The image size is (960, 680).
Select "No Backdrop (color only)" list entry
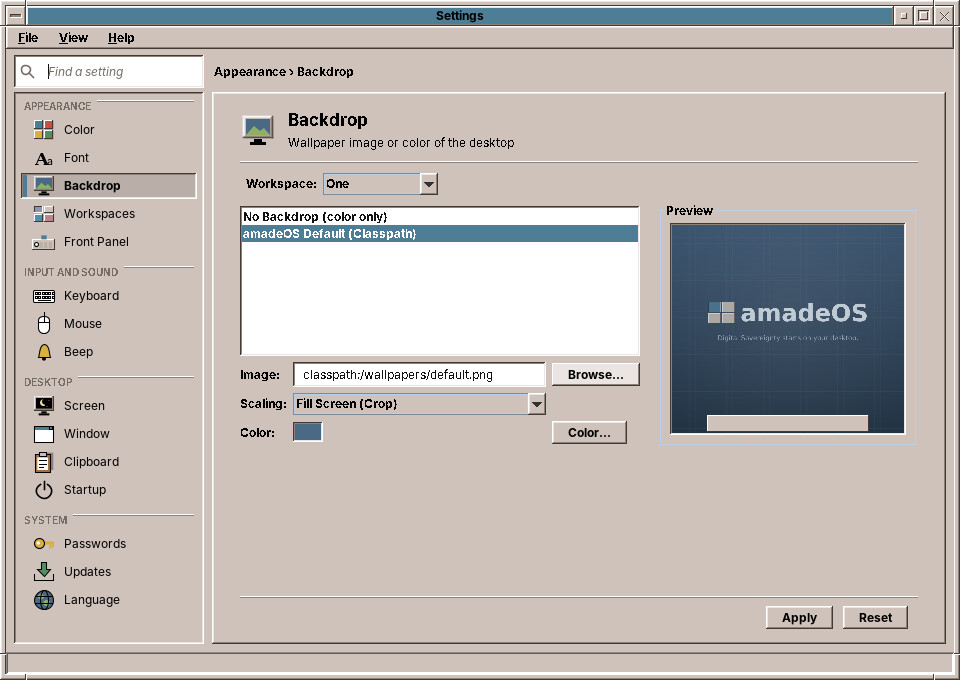click(x=440, y=217)
